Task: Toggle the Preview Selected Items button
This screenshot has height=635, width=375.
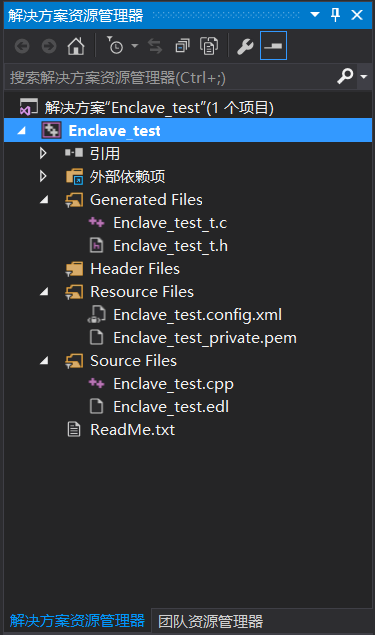Action: click(273, 45)
